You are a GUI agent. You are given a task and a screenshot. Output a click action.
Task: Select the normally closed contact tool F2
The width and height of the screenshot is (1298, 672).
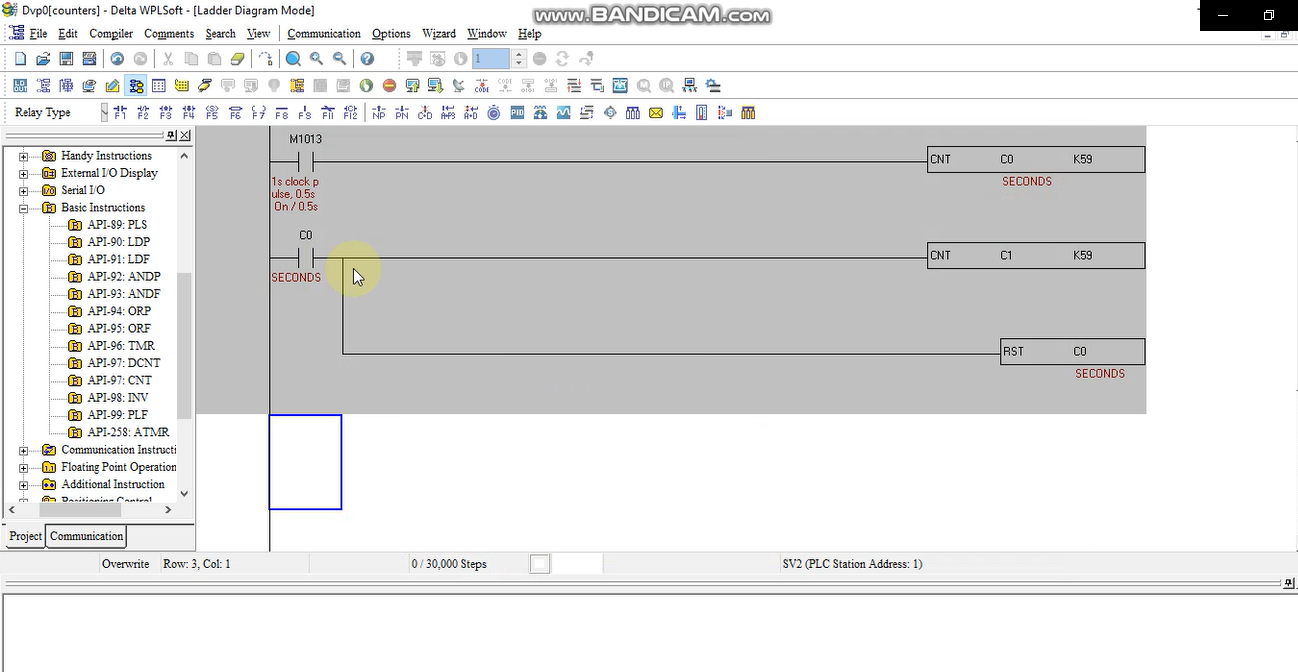[x=144, y=112]
